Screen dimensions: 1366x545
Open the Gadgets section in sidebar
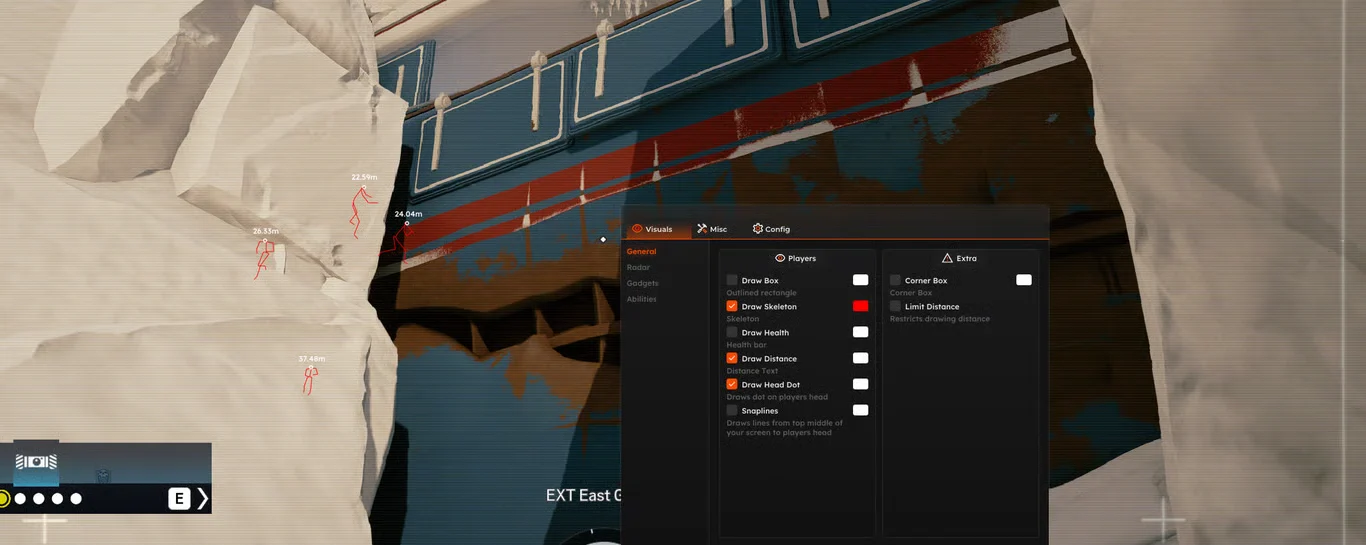pyautogui.click(x=642, y=284)
